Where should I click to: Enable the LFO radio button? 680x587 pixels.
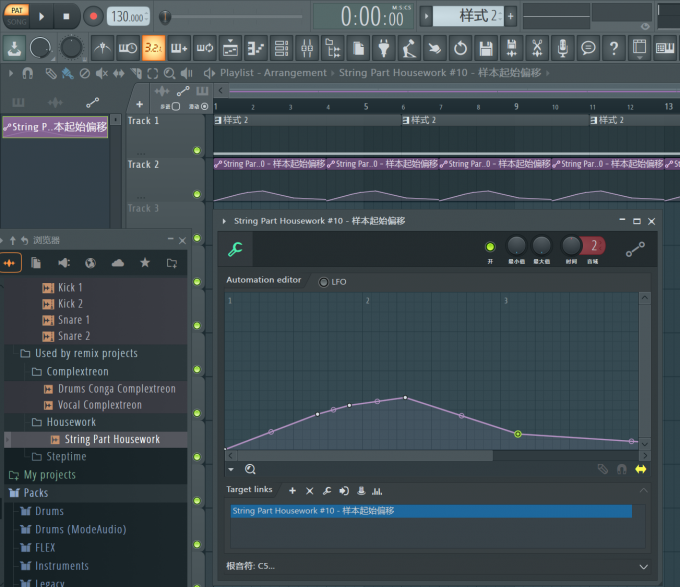click(x=324, y=282)
